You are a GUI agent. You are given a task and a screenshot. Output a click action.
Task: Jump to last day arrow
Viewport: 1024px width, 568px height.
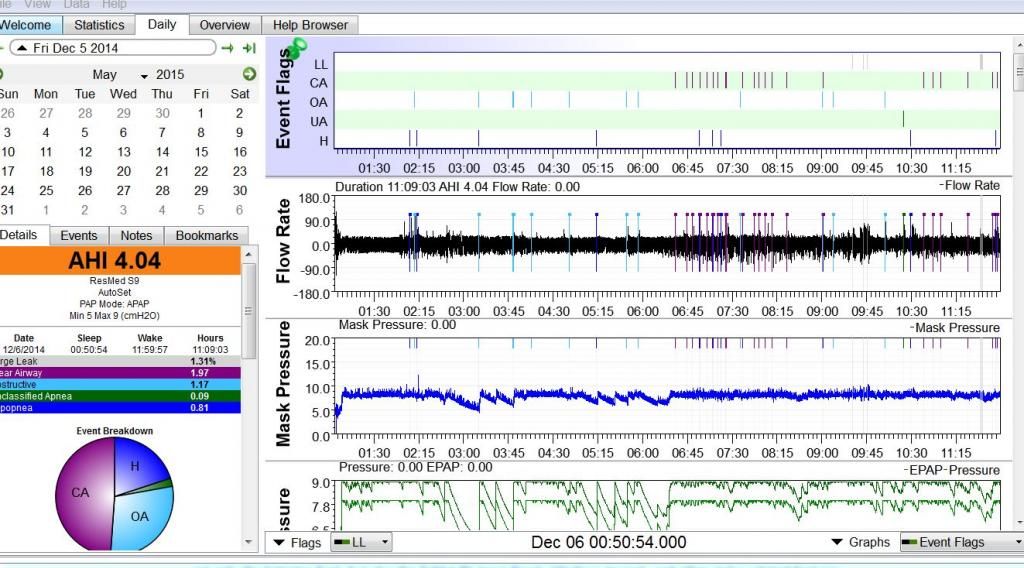(x=249, y=48)
